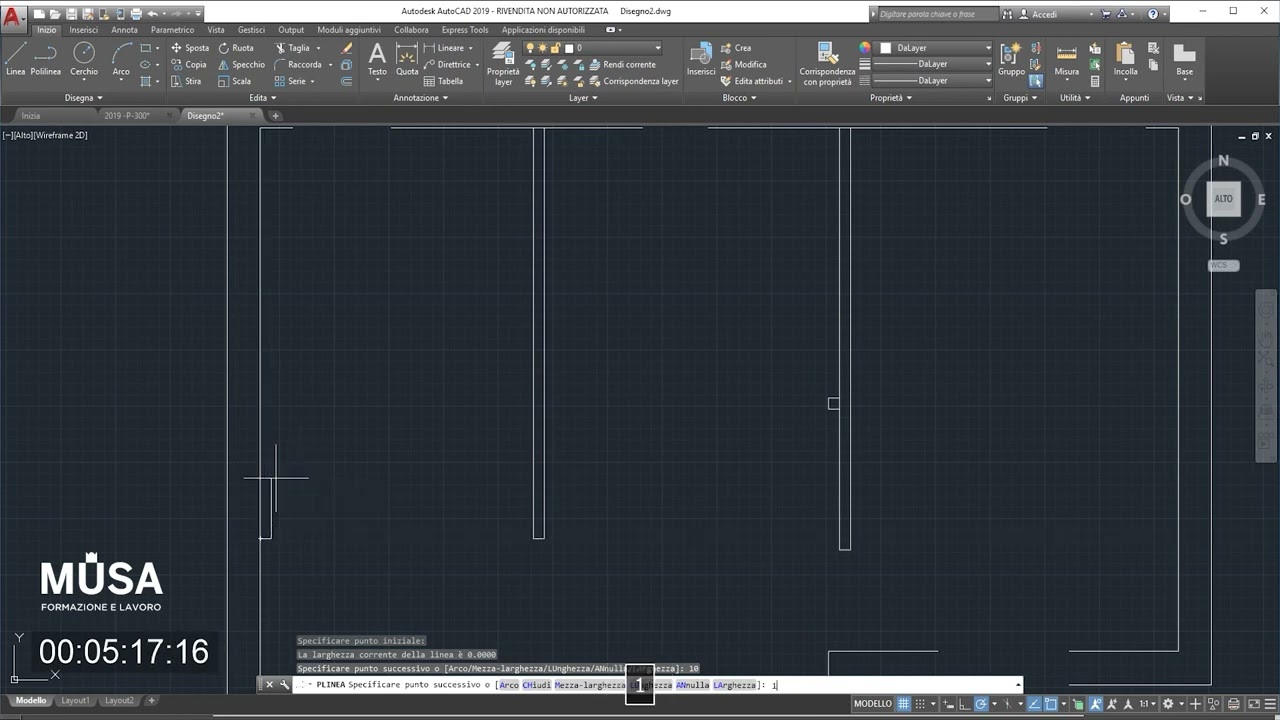Open Proprietà layer manager
The image size is (1280, 720).
pyautogui.click(x=503, y=64)
